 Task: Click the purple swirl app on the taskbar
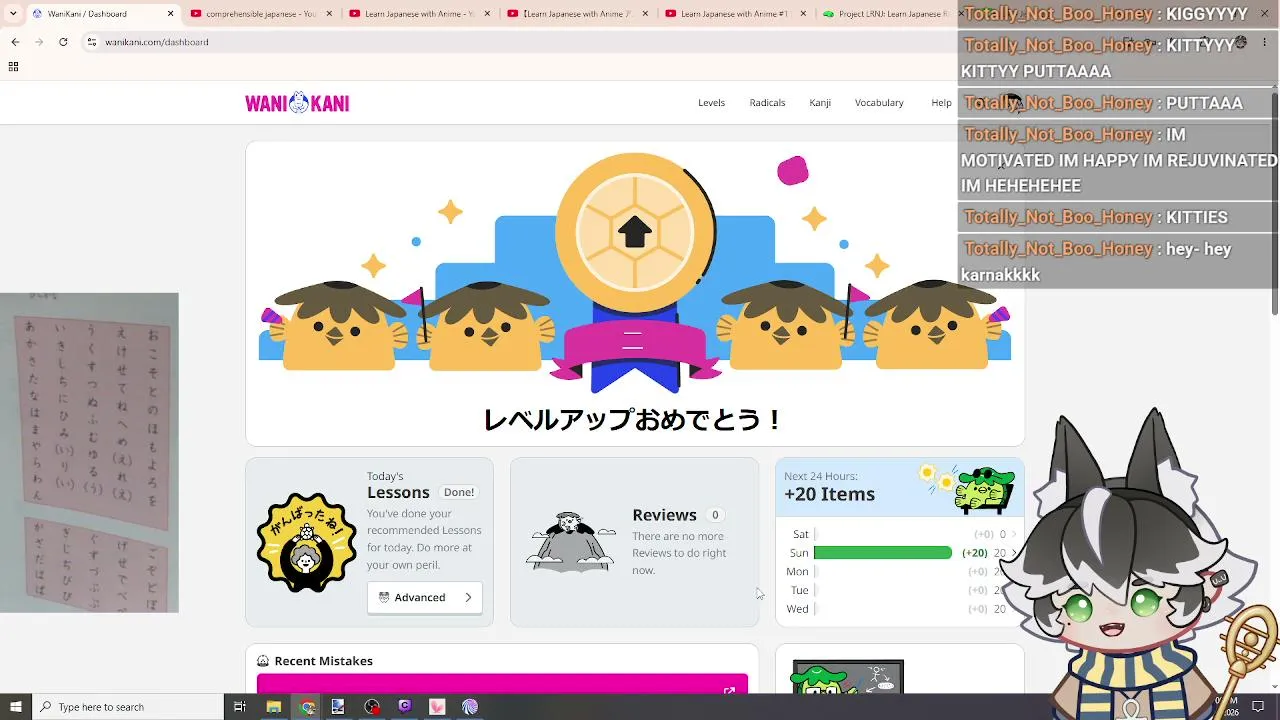470,707
